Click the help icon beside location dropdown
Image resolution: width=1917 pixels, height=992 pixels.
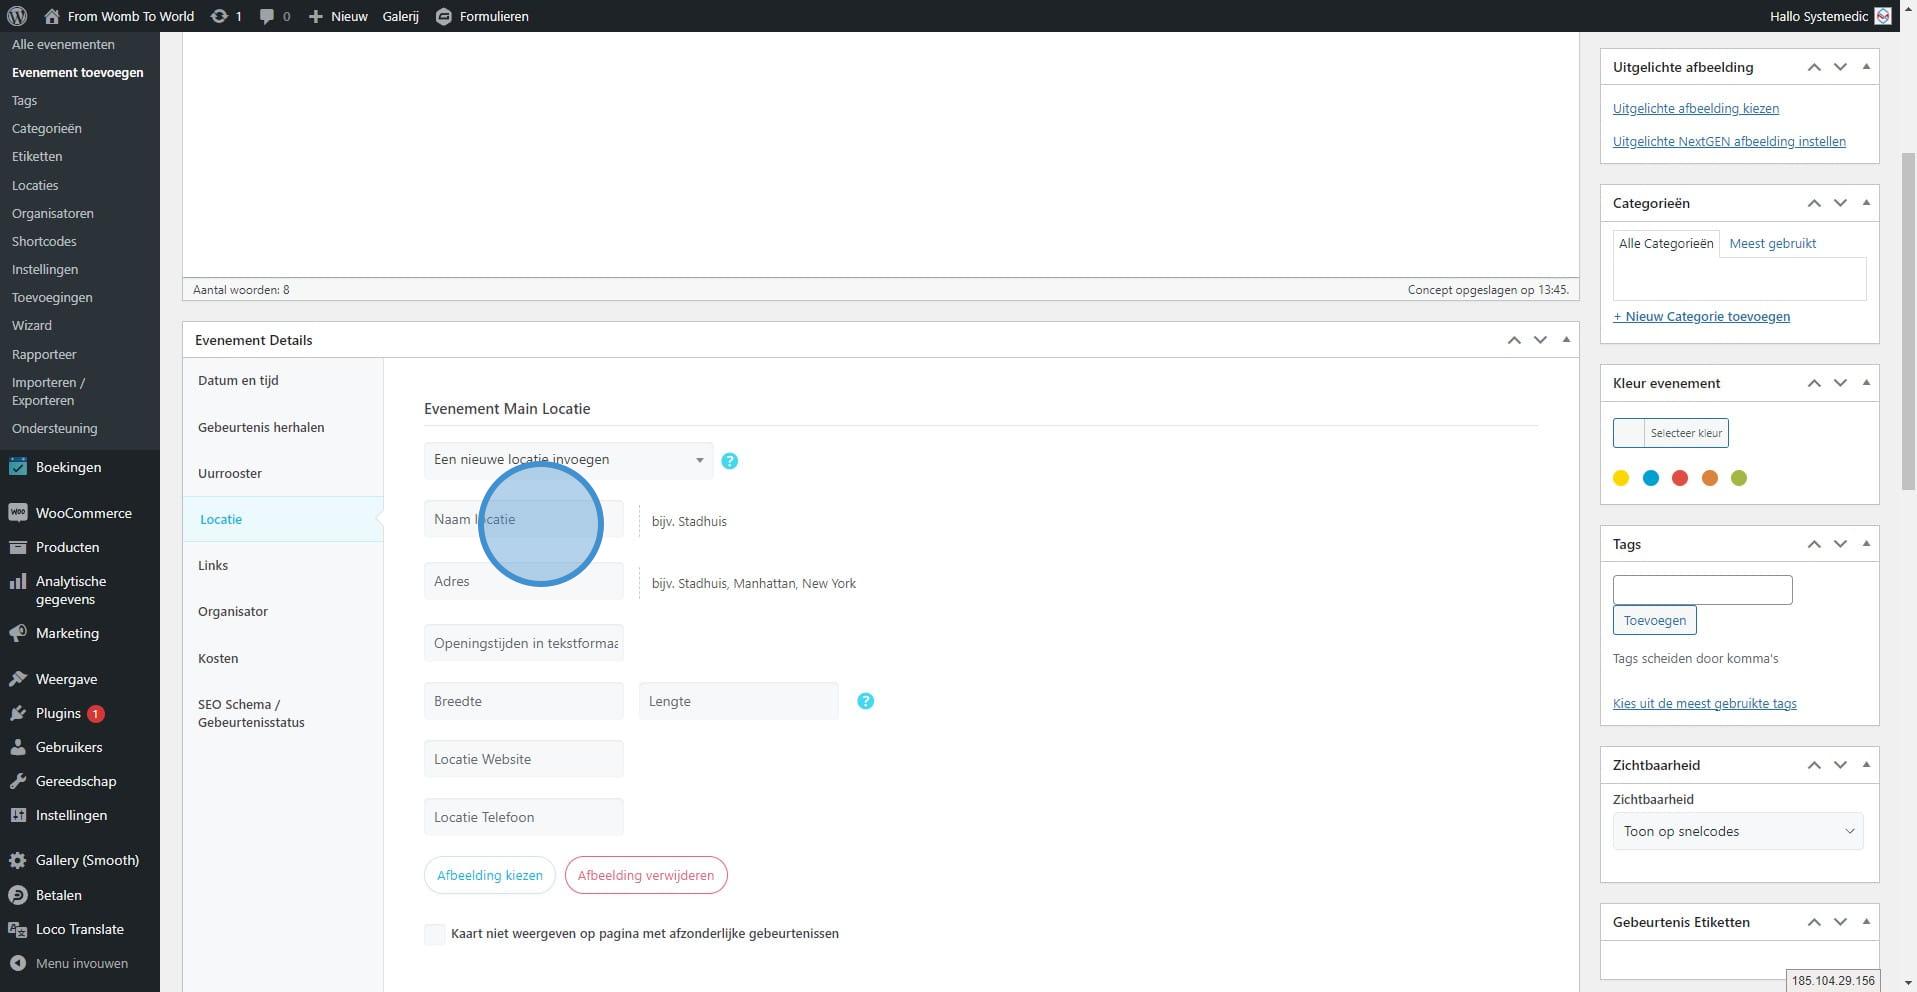tap(729, 461)
